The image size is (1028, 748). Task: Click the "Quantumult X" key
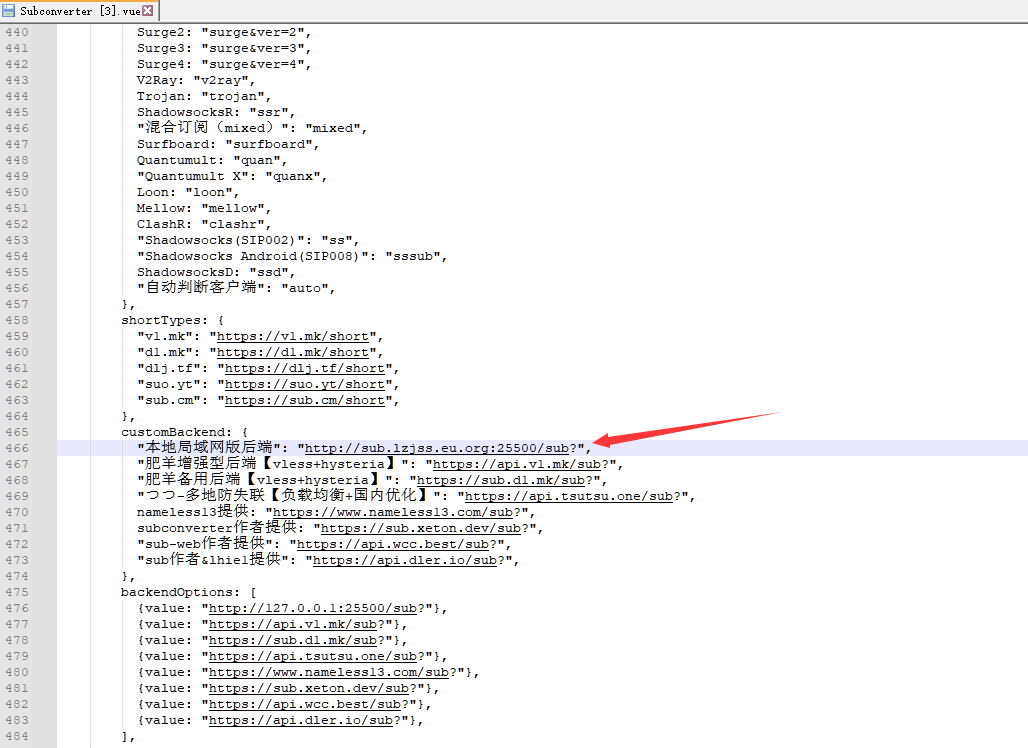click(x=193, y=176)
